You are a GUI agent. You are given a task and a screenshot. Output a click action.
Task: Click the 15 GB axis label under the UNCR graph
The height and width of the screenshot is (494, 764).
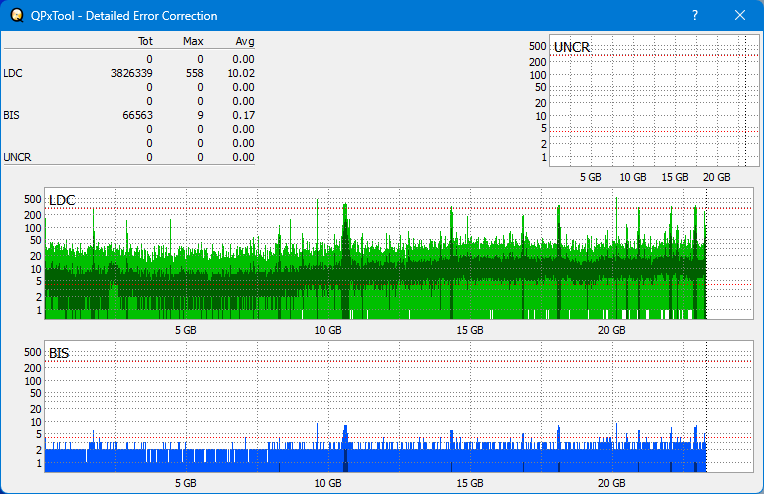(675, 177)
